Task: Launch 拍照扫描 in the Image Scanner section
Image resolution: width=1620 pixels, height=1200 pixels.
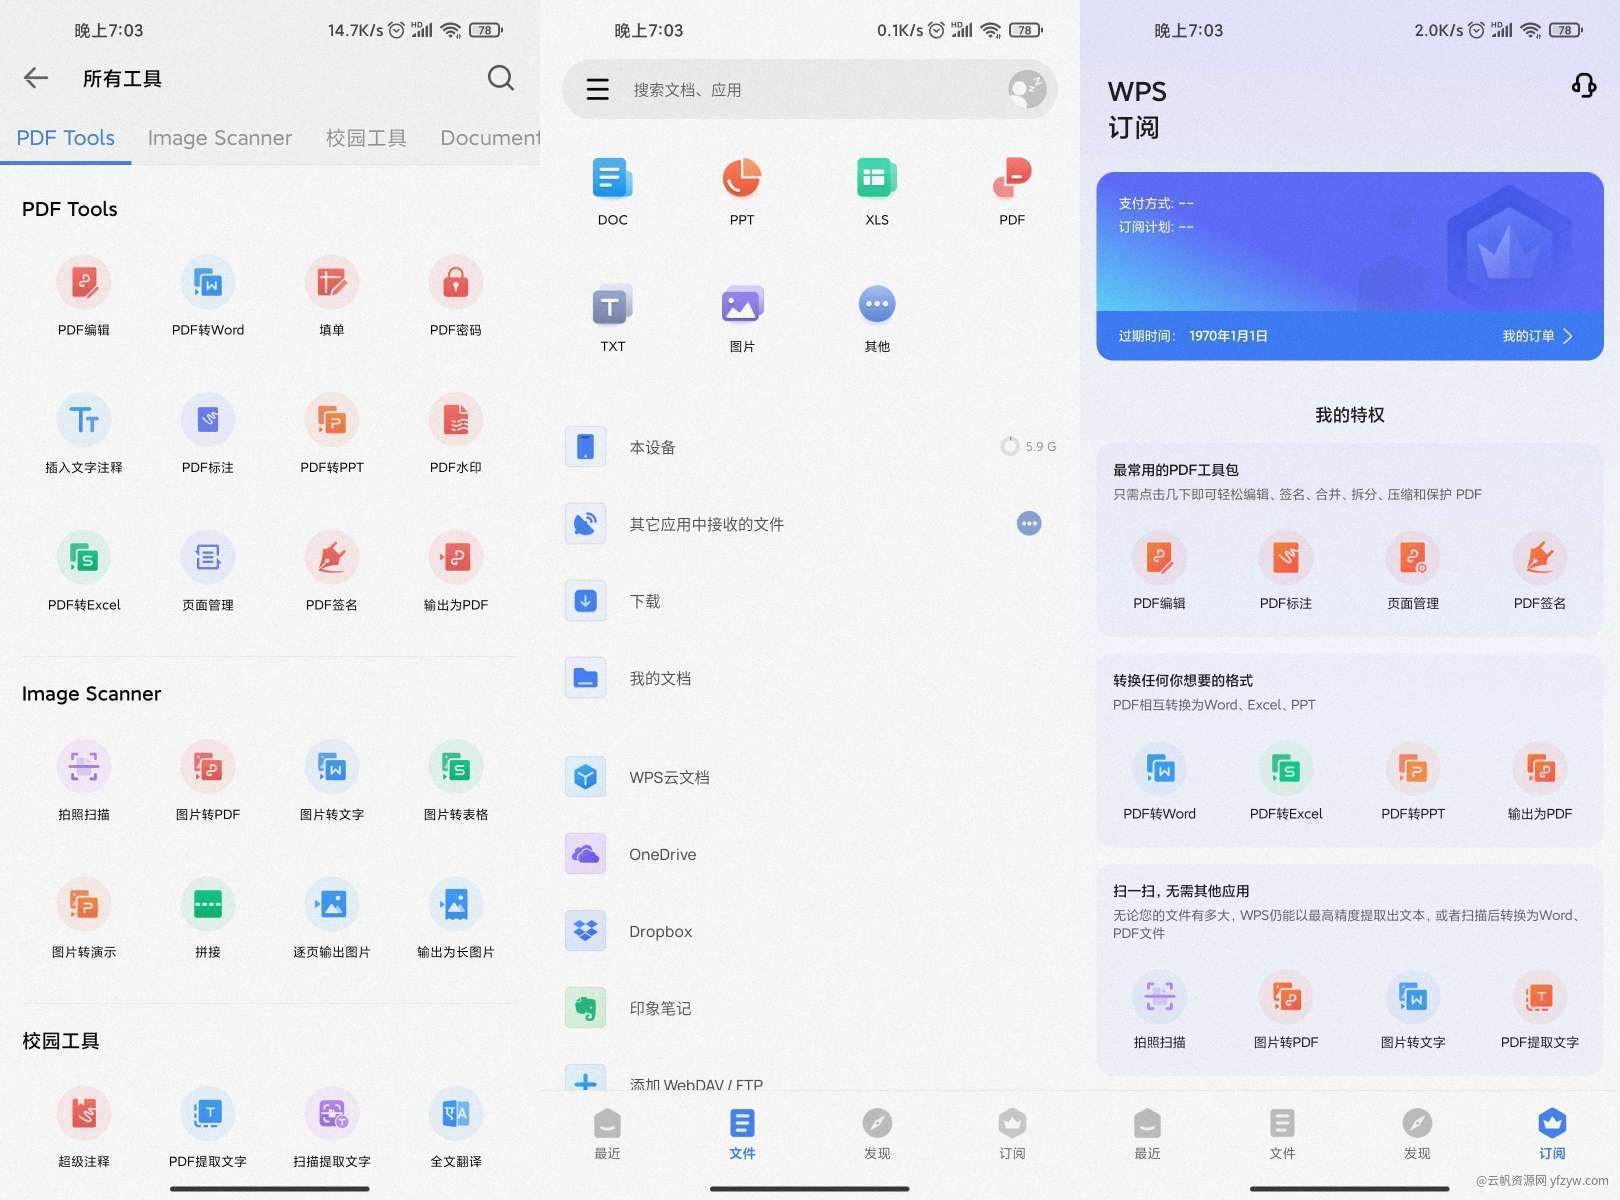Action: point(84,781)
